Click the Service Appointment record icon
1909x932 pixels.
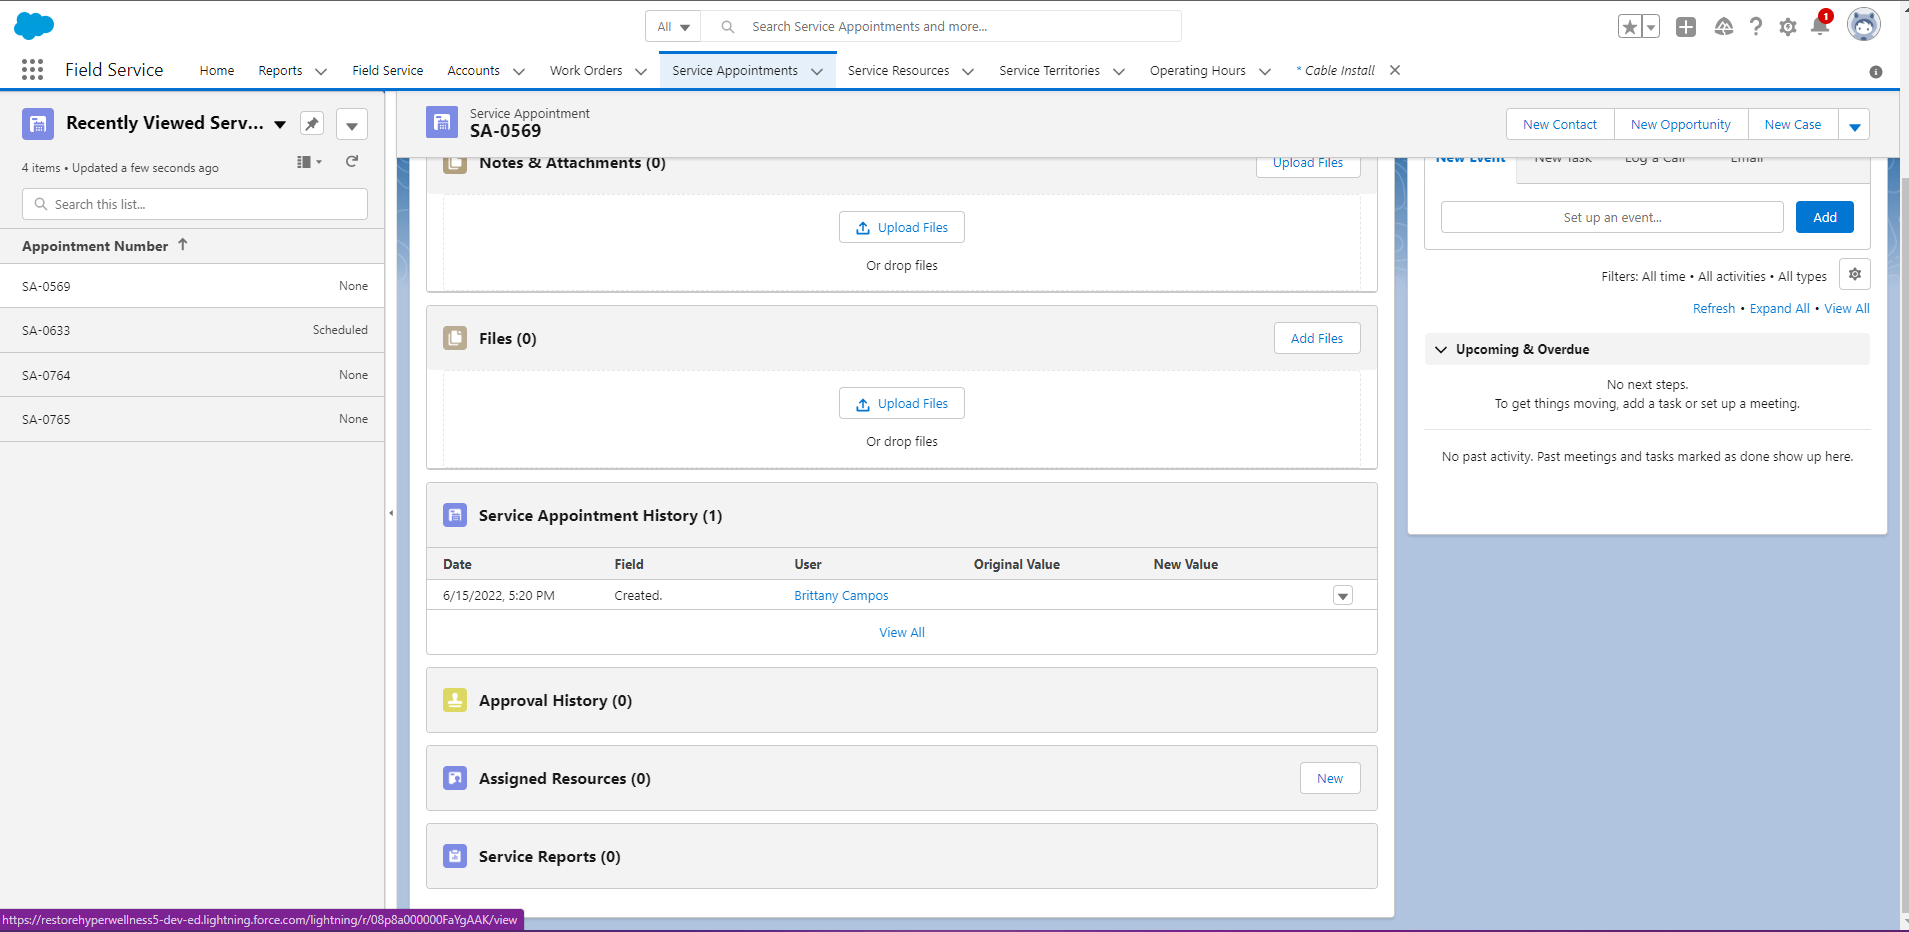pos(442,122)
